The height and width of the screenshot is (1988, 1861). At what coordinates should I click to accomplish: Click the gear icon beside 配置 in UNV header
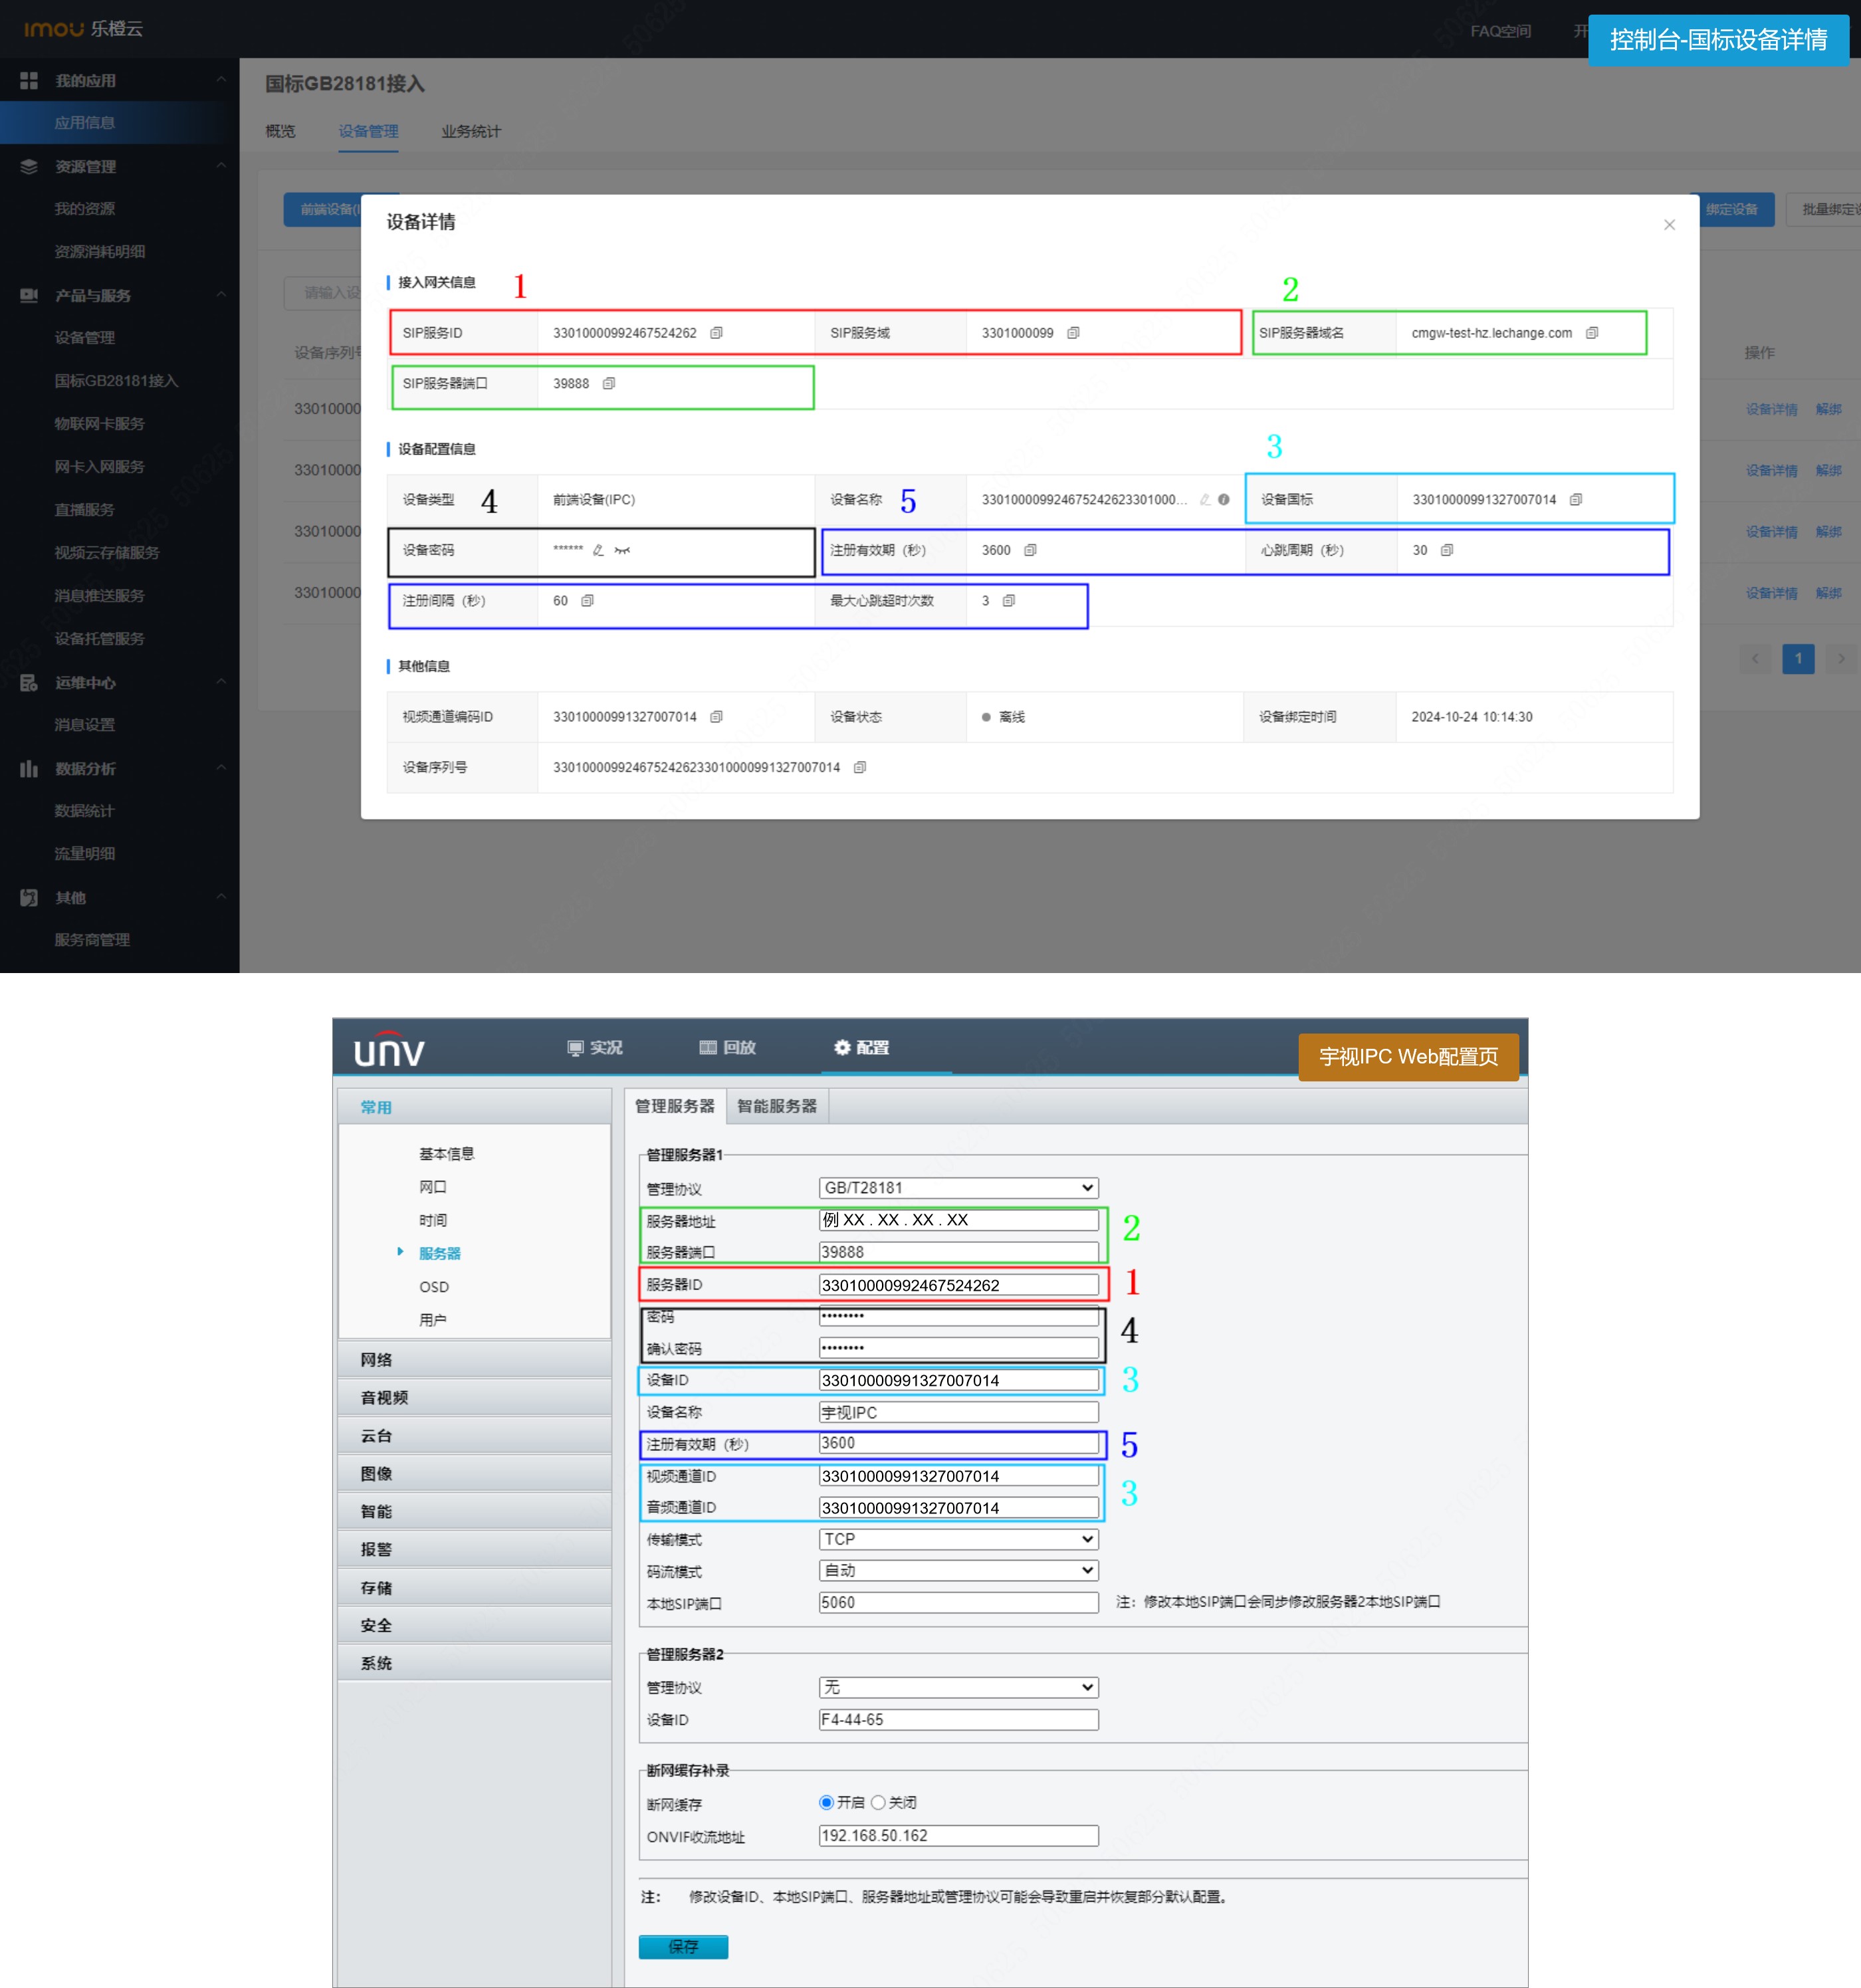click(x=842, y=1047)
